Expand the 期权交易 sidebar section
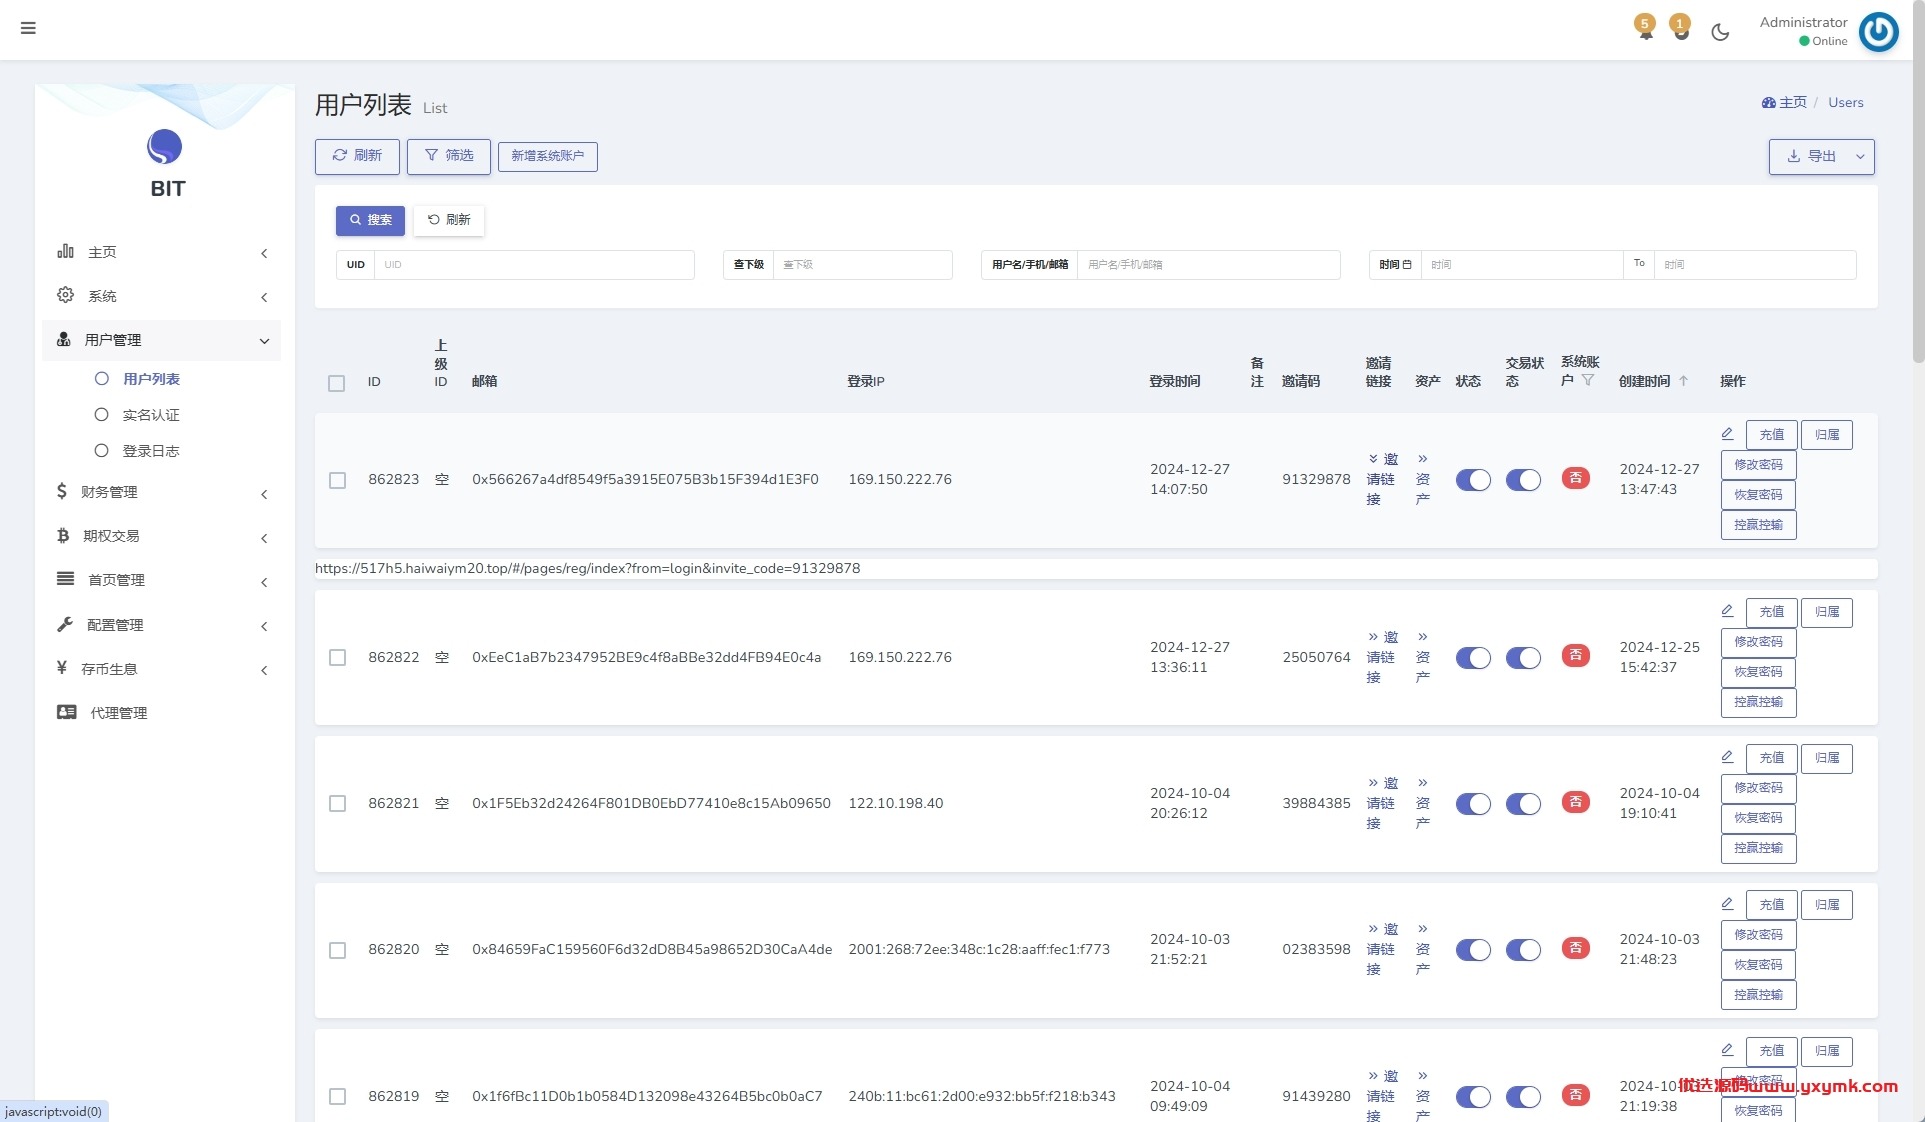 (162, 536)
